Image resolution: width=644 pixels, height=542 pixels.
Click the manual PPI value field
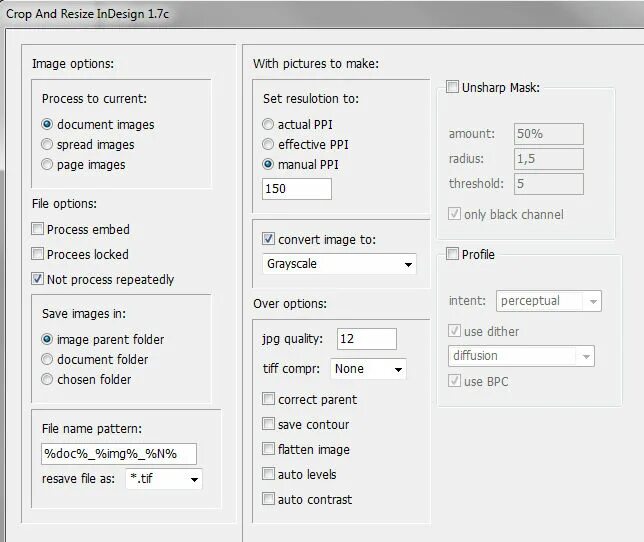tap(296, 189)
